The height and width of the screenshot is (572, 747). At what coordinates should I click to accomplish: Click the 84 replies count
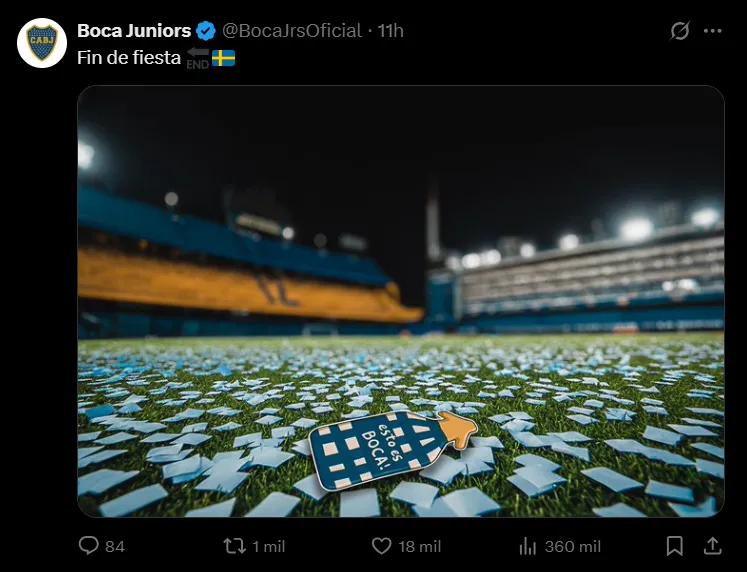click(115, 546)
